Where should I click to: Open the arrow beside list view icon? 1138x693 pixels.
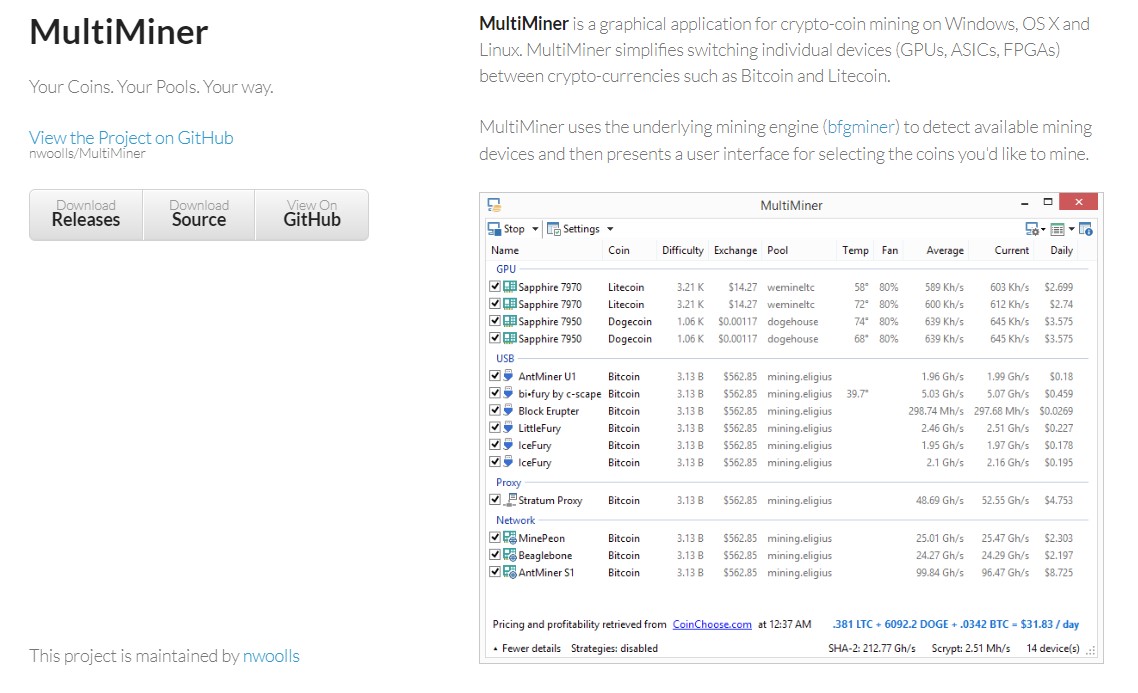coord(1071,229)
